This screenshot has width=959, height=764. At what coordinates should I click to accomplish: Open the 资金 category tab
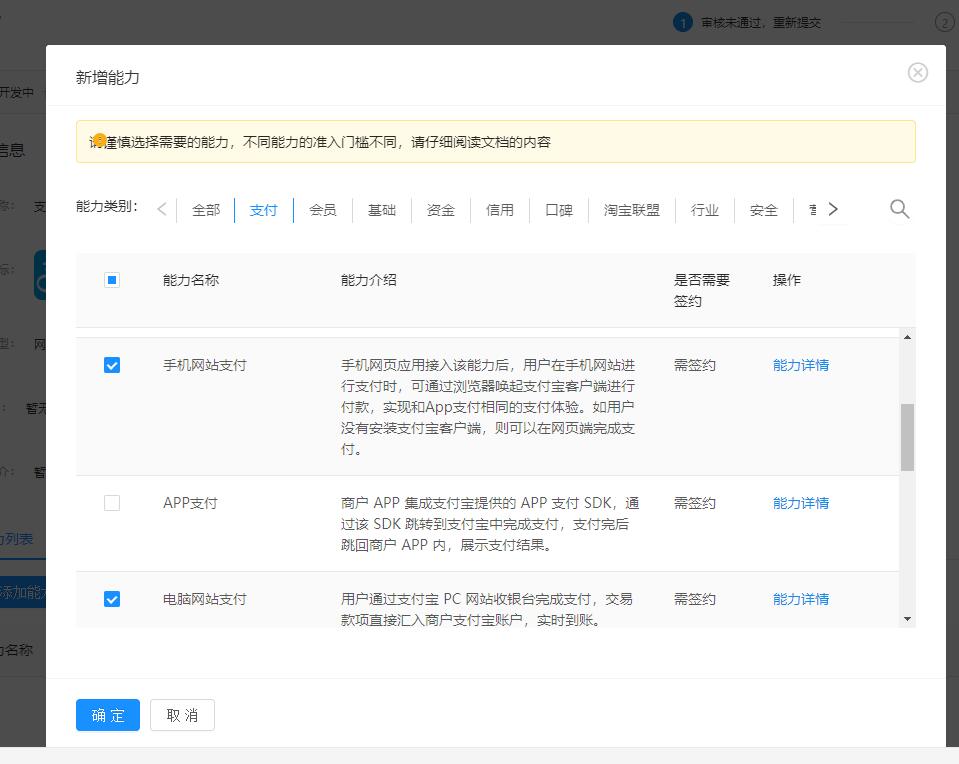click(x=440, y=210)
